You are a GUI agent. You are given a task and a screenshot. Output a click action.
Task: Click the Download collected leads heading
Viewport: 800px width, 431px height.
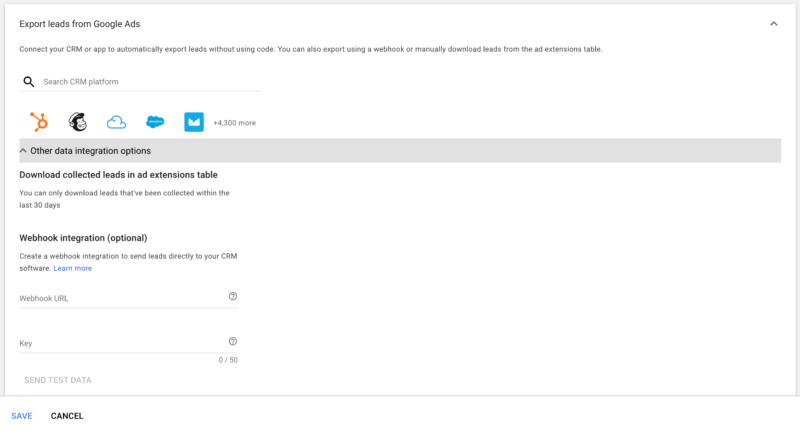[x=119, y=175]
